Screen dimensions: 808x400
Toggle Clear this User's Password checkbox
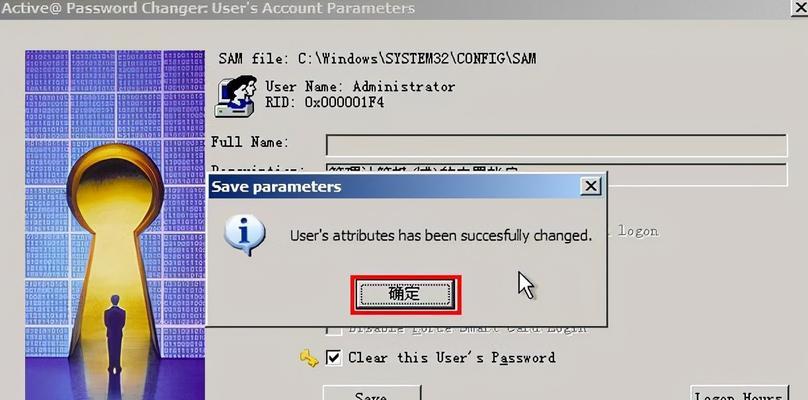[x=333, y=357]
